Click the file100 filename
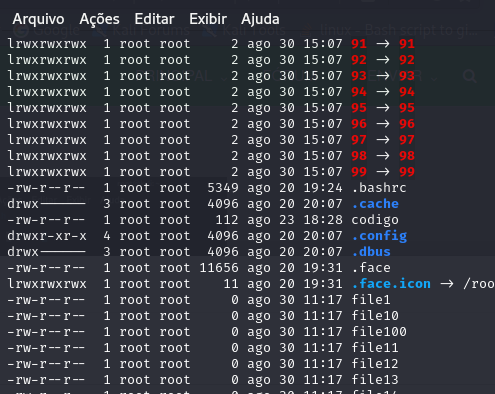This screenshot has width=495, height=394. click(379, 332)
